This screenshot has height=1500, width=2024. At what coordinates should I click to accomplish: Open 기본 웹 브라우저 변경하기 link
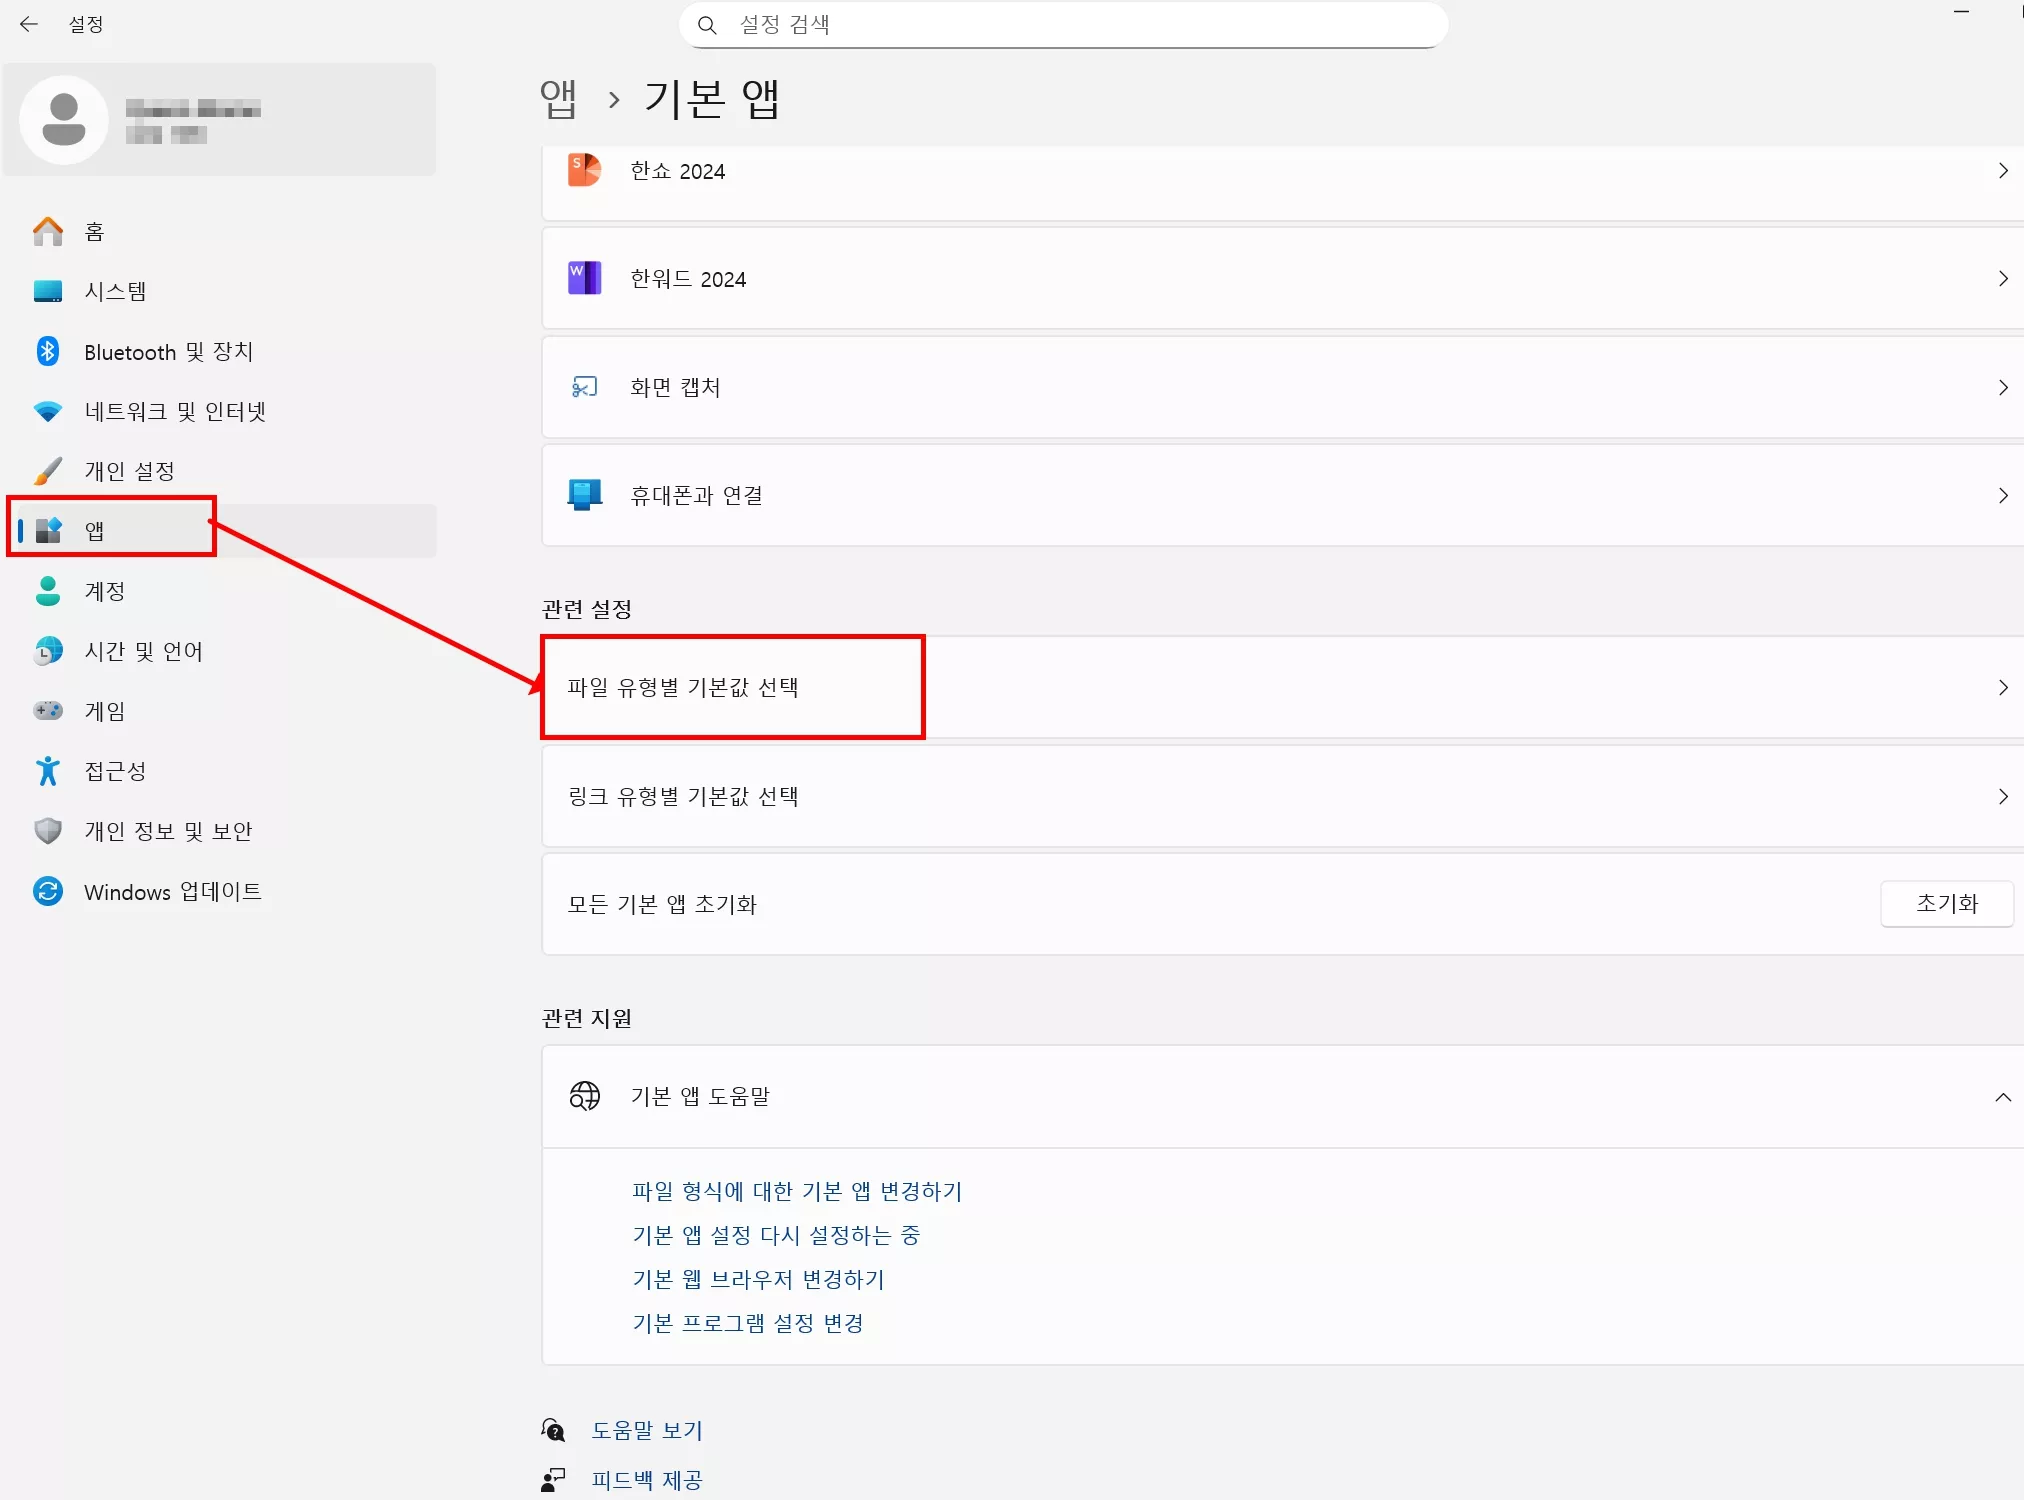(x=757, y=1279)
